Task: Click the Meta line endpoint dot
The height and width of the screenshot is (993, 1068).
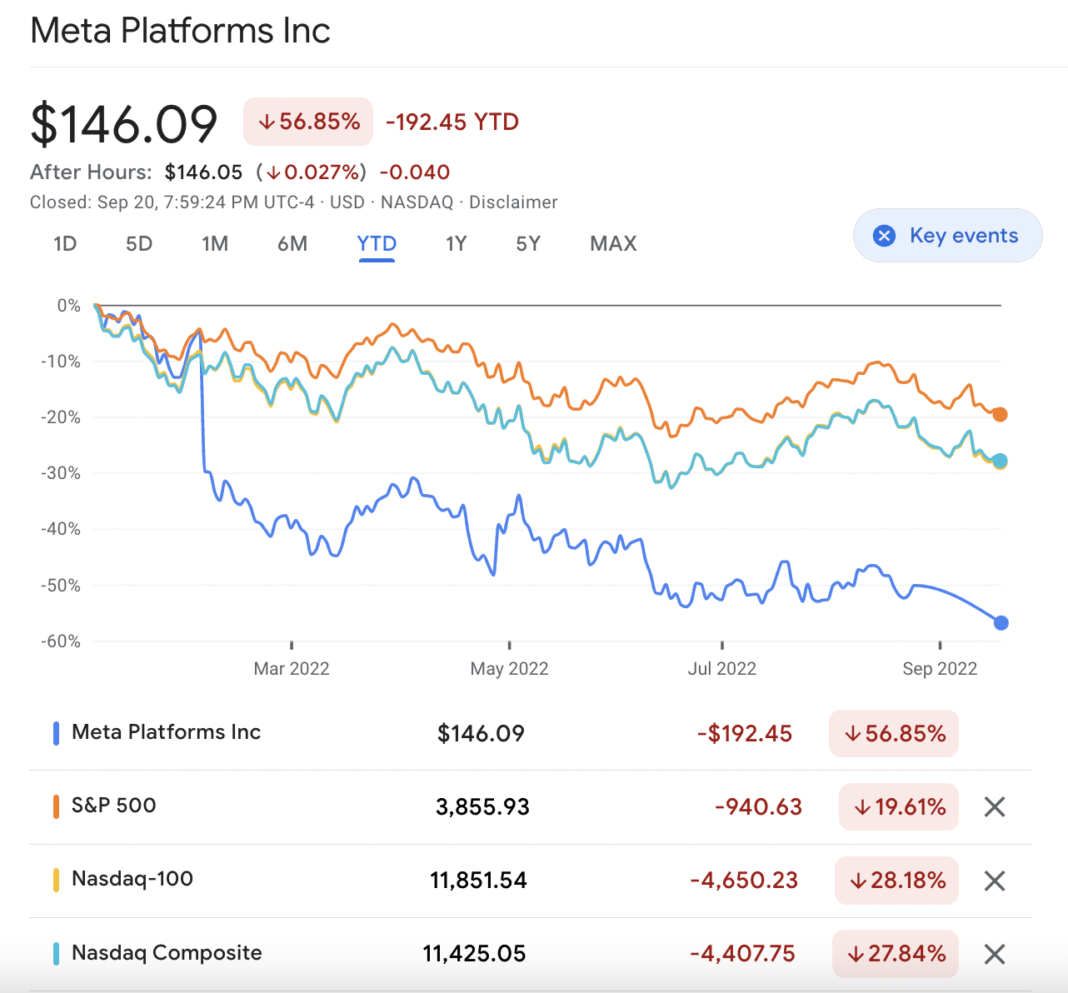Action: click(x=1001, y=623)
